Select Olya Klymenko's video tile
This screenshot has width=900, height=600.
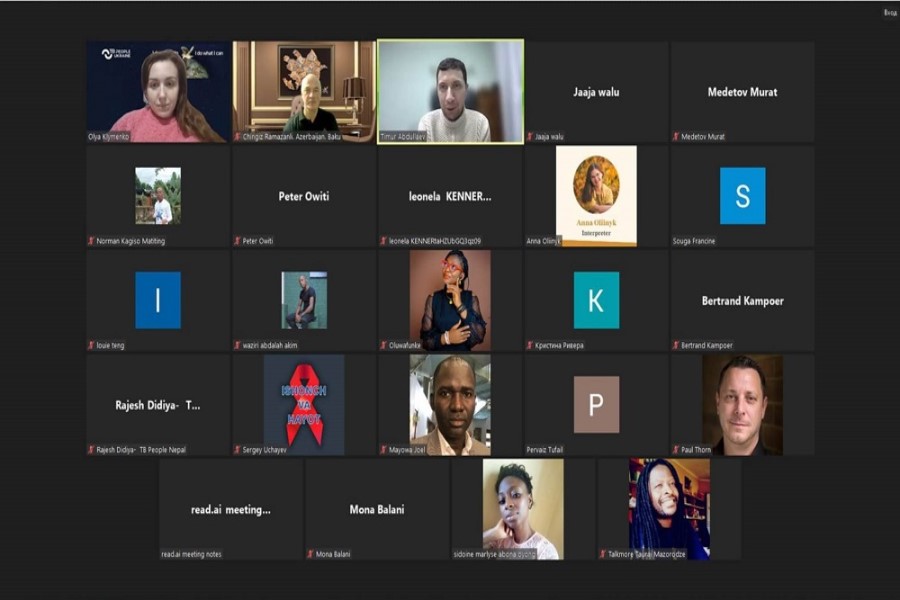158,91
